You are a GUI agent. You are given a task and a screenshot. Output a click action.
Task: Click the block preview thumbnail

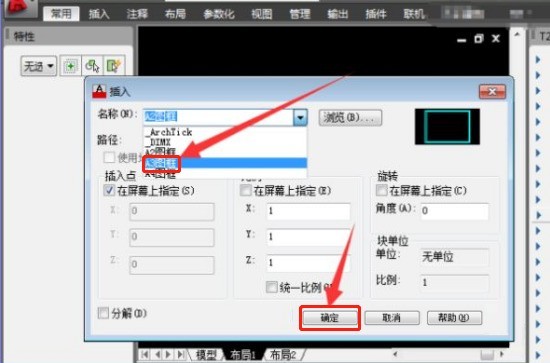[x=447, y=127]
